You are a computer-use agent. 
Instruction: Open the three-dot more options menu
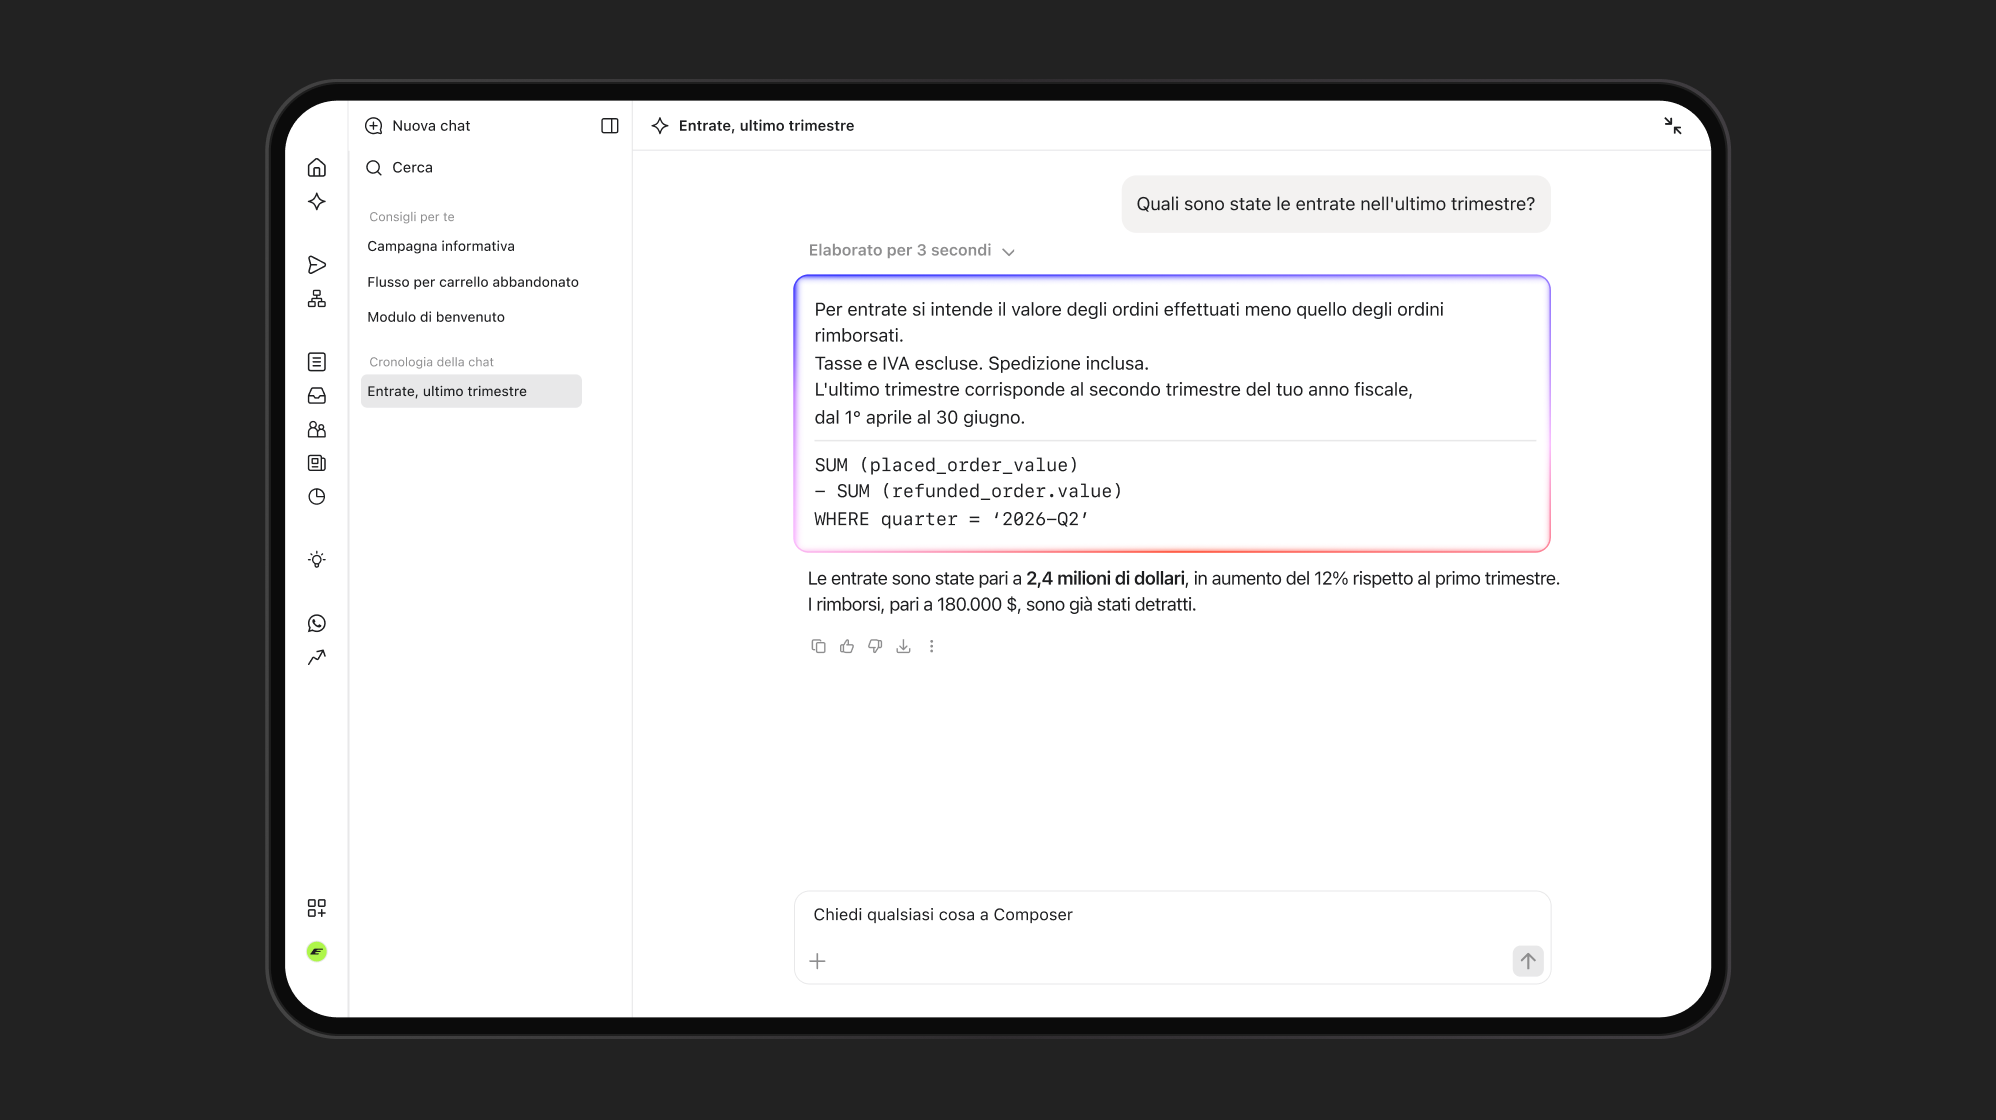pos(931,647)
